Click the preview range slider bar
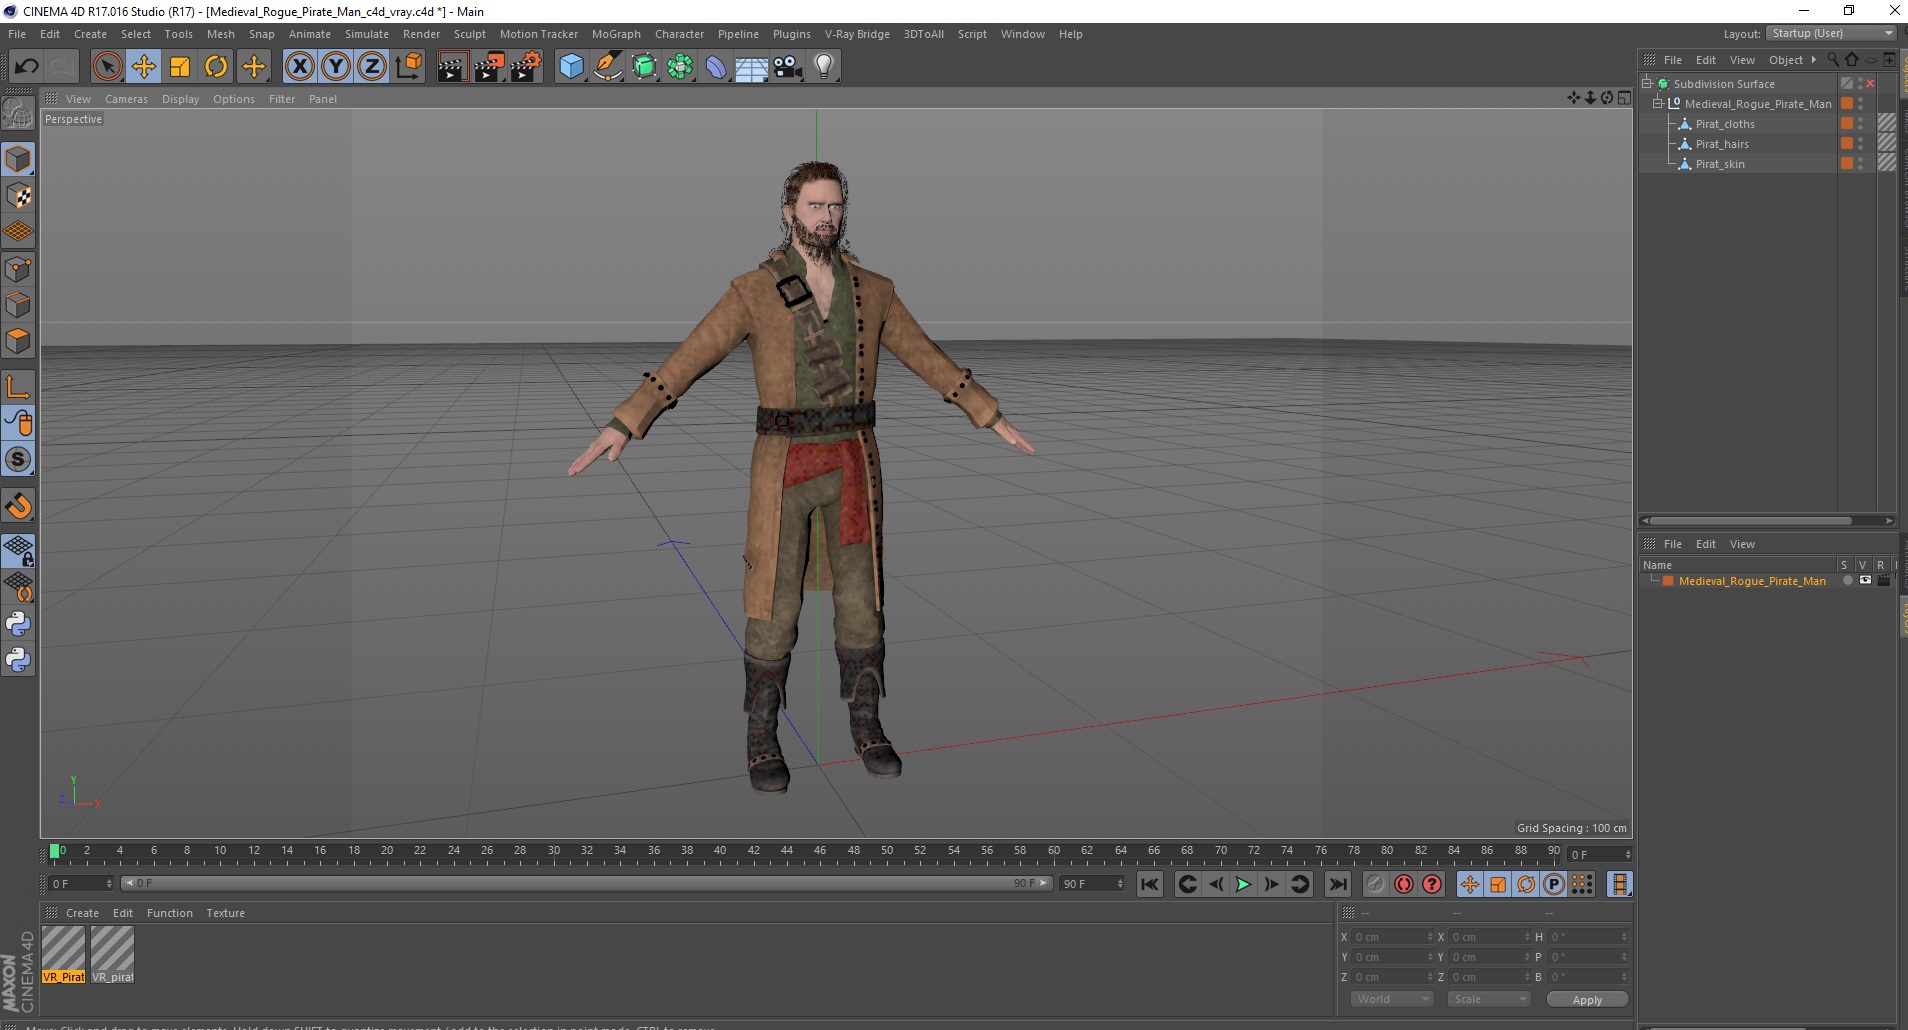Viewport: 1908px width, 1030px height. tap(586, 883)
